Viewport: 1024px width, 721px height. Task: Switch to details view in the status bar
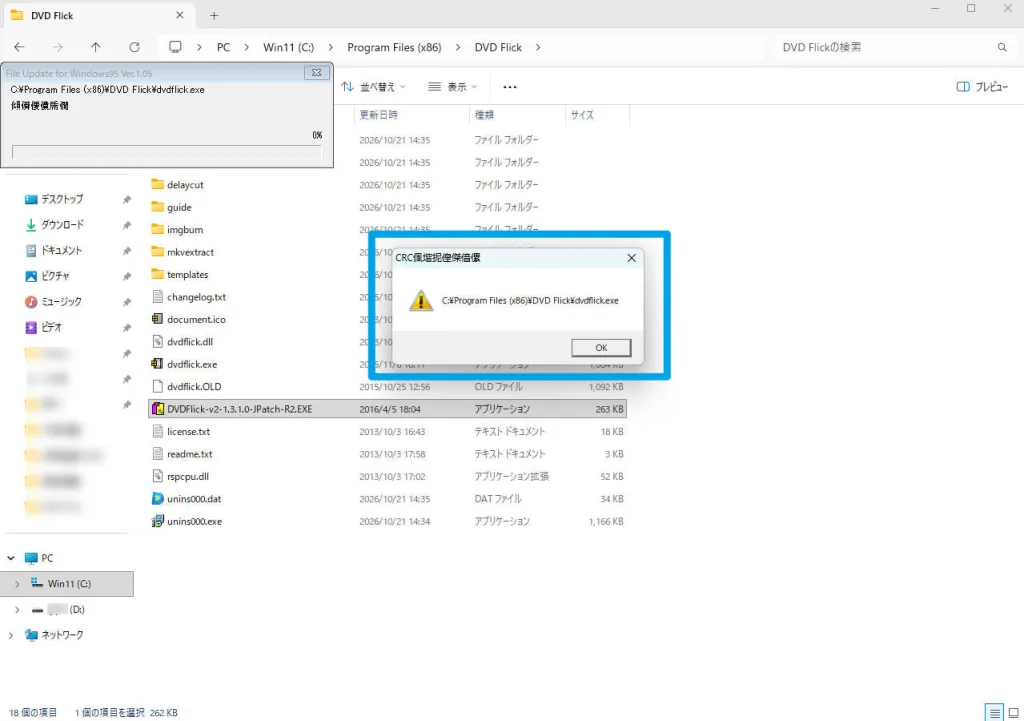point(994,713)
